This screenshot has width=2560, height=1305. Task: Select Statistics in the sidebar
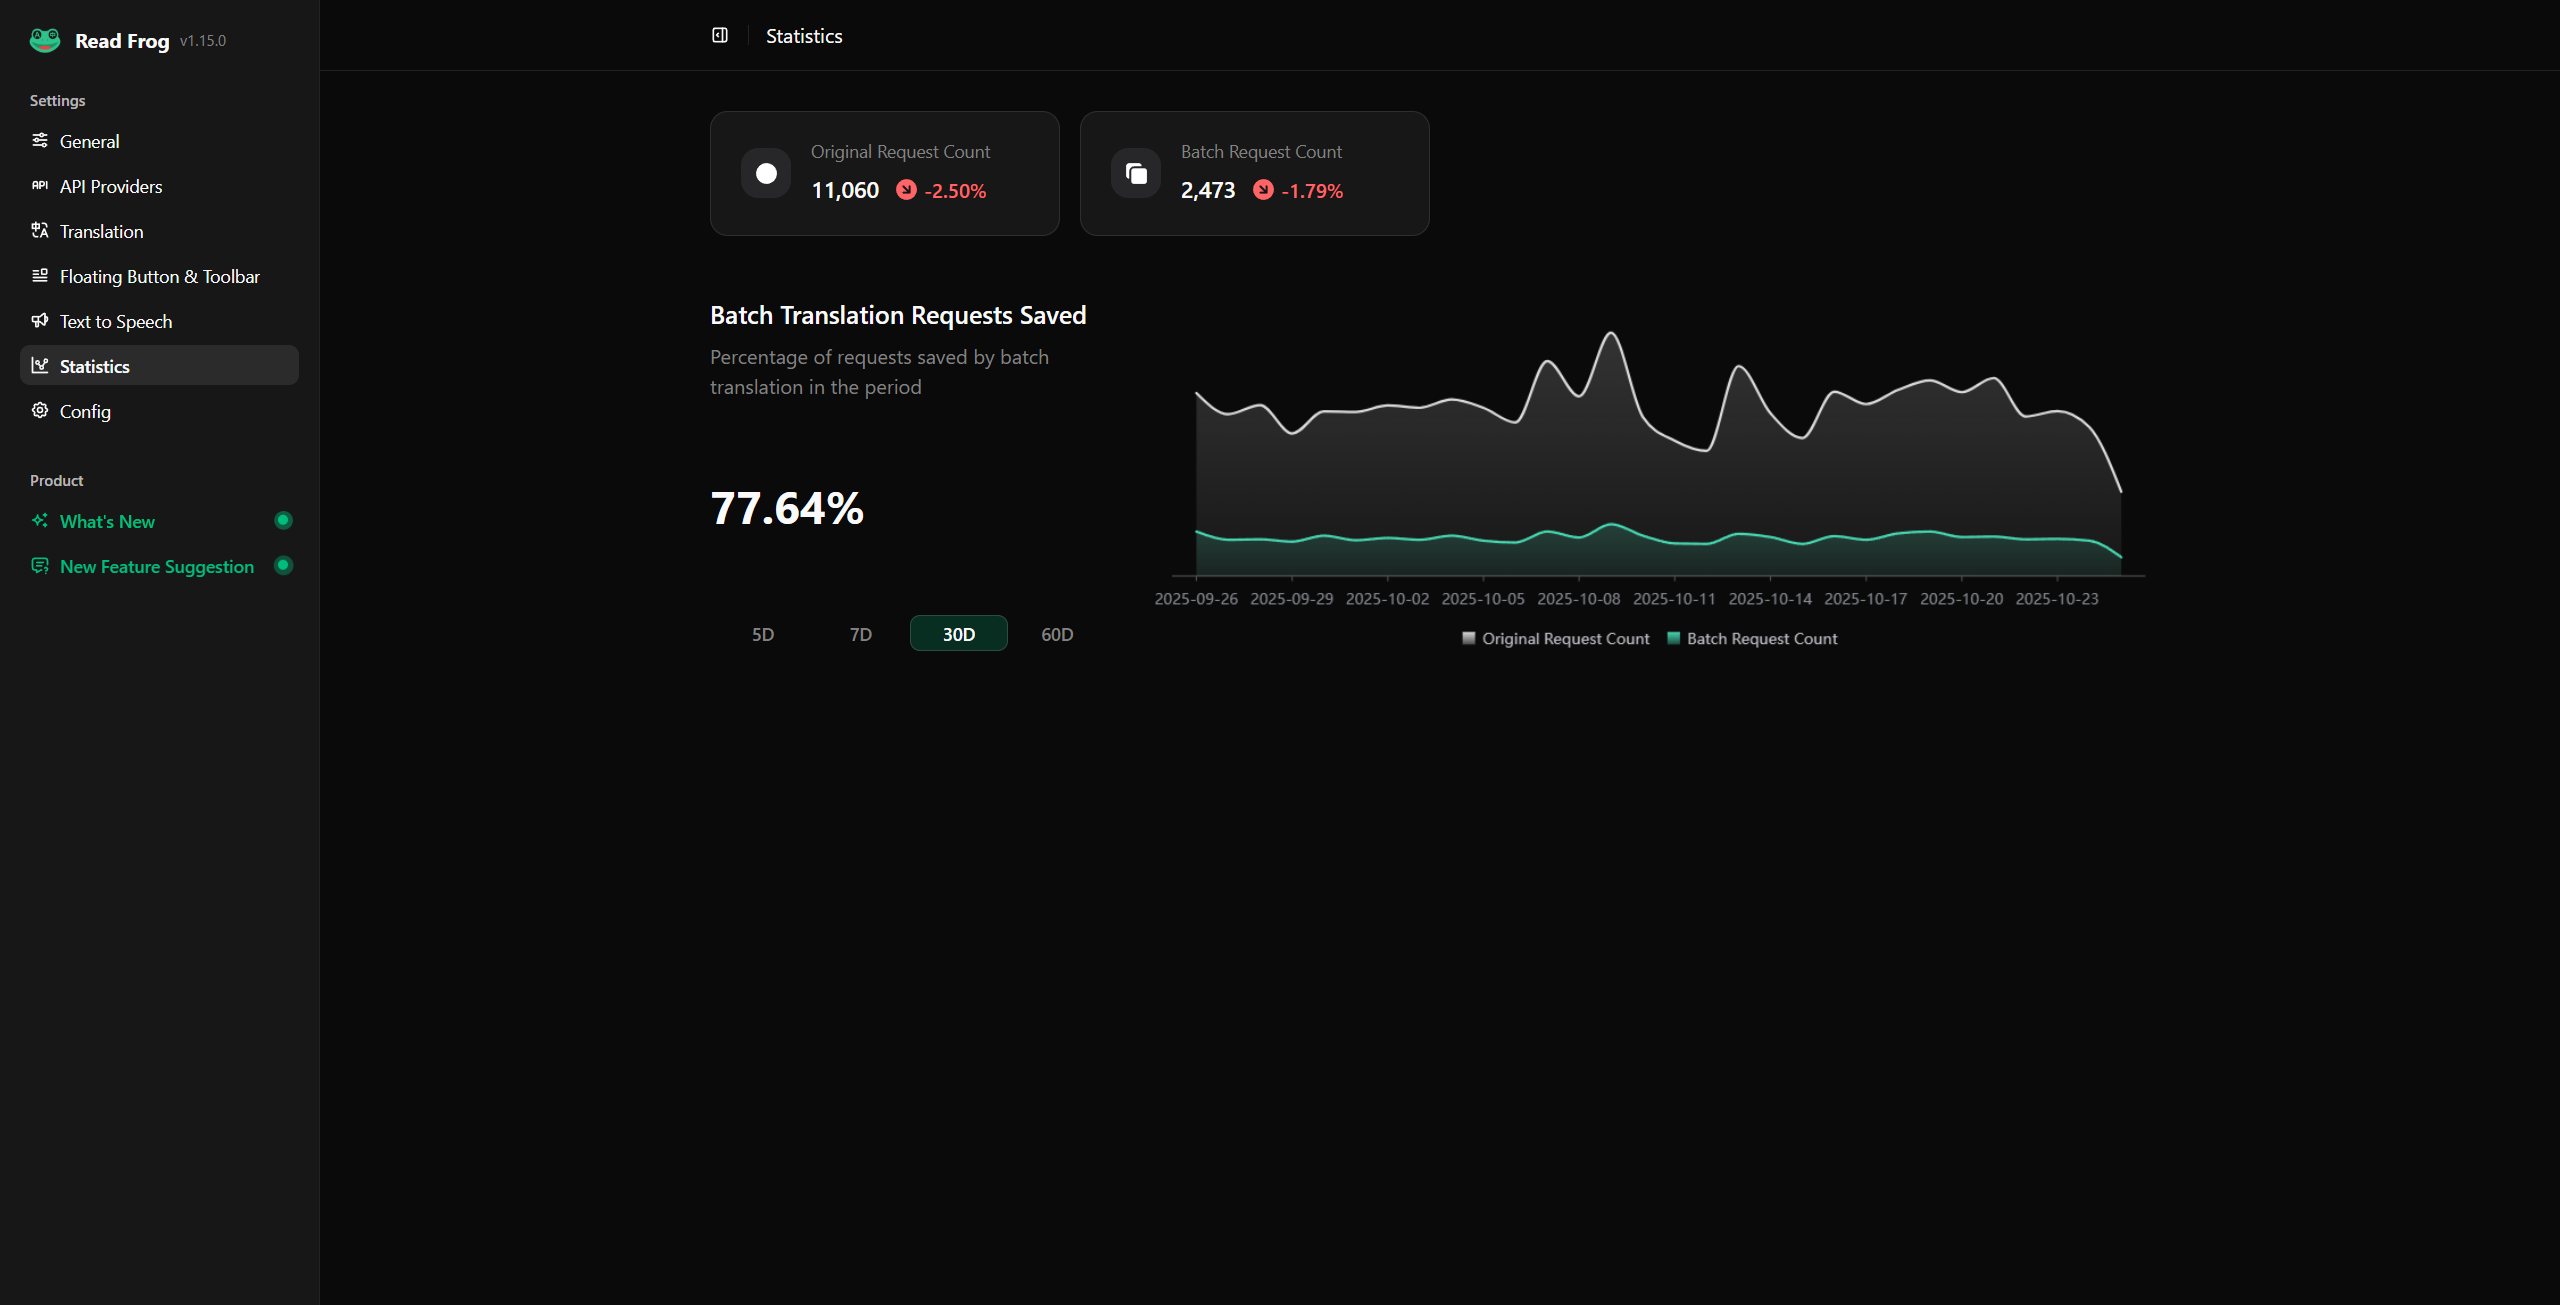click(95, 366)
